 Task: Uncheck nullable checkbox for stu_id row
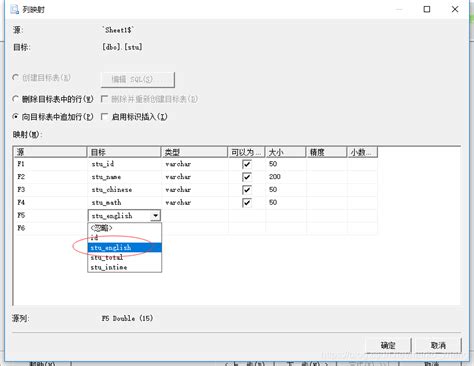pyautogui.click(x=247, y=164)
